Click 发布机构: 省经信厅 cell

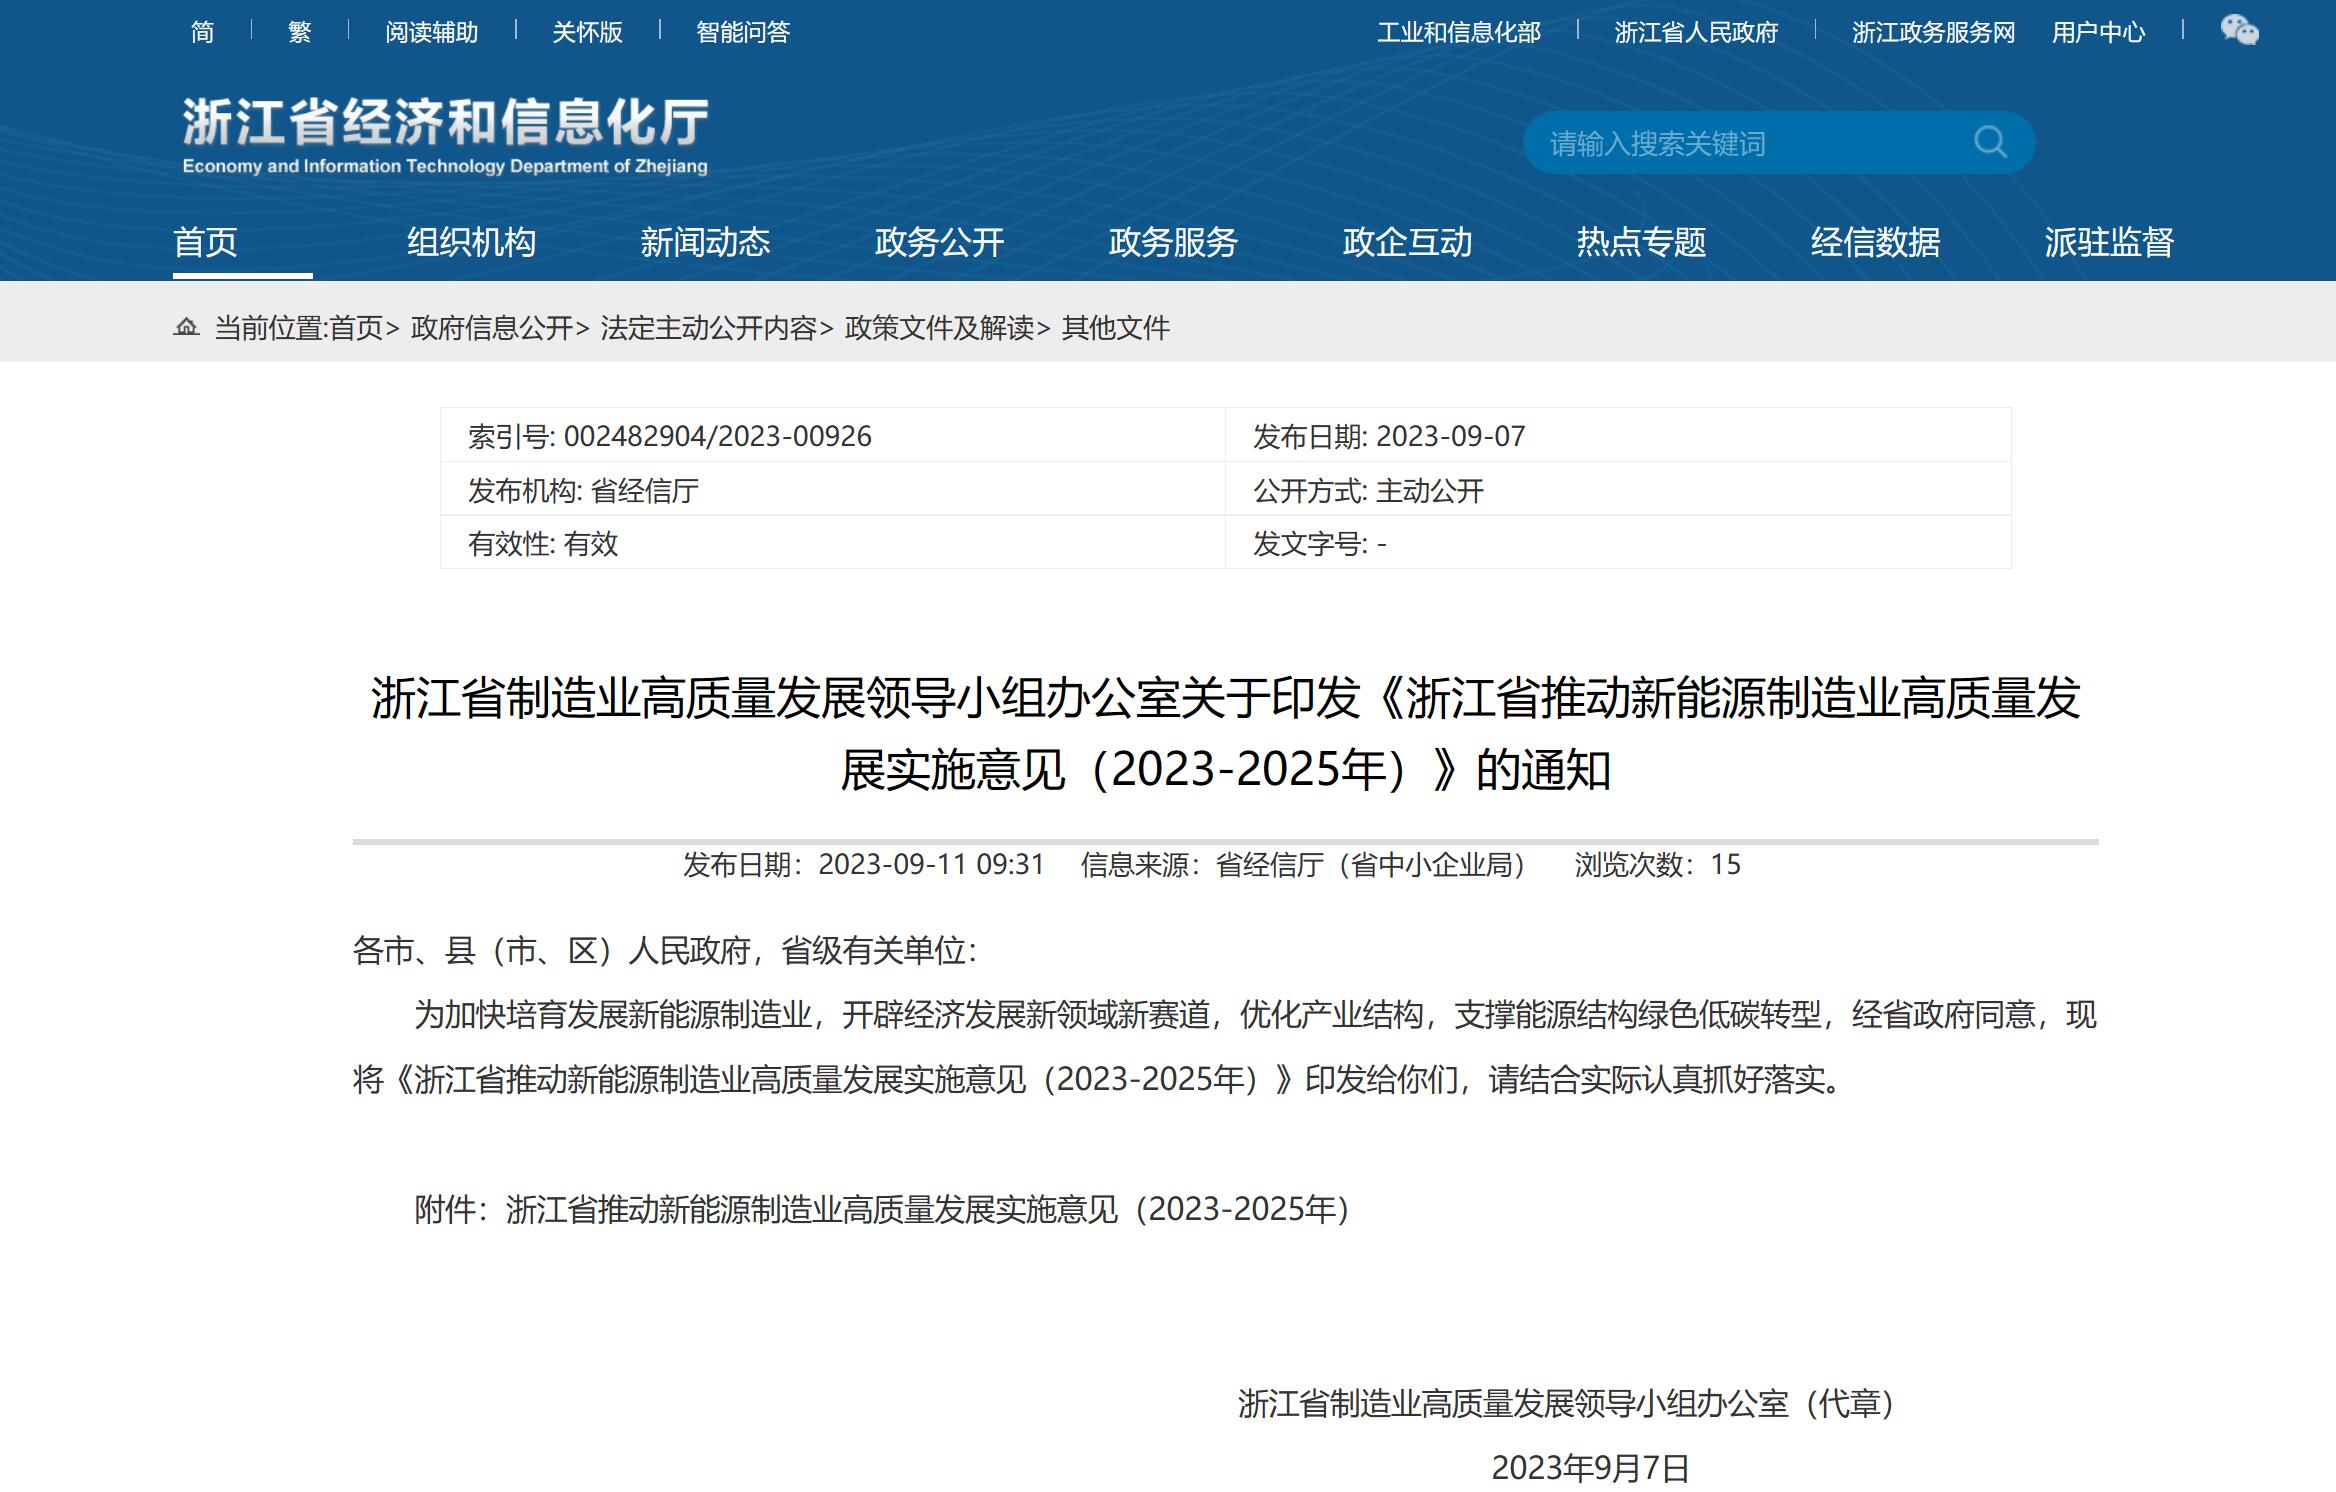click(x=832, y=490)
